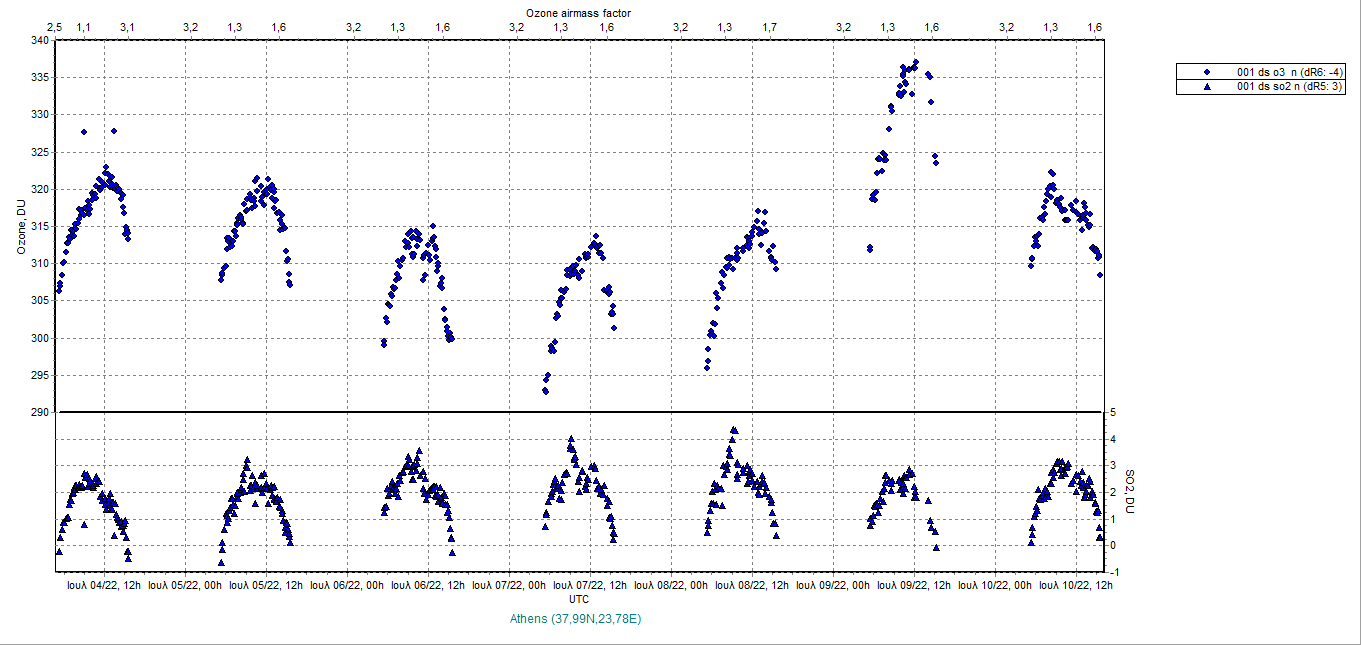1361x645 pixels.
Task: Select the '001 ds o3 n' legend entry
Action: coord(1290,72)
